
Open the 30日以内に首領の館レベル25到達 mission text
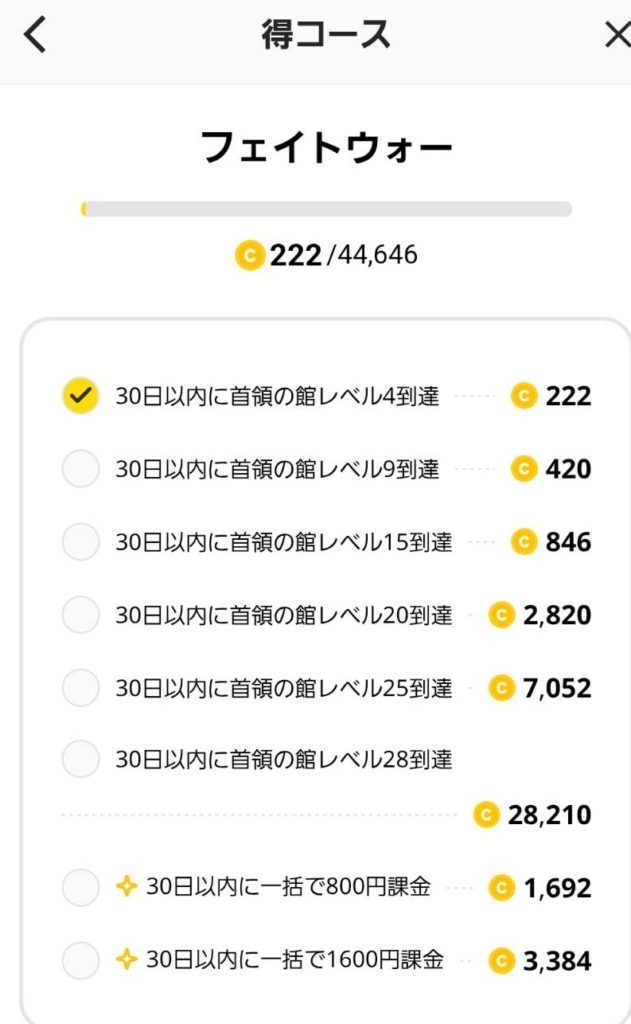283,688
